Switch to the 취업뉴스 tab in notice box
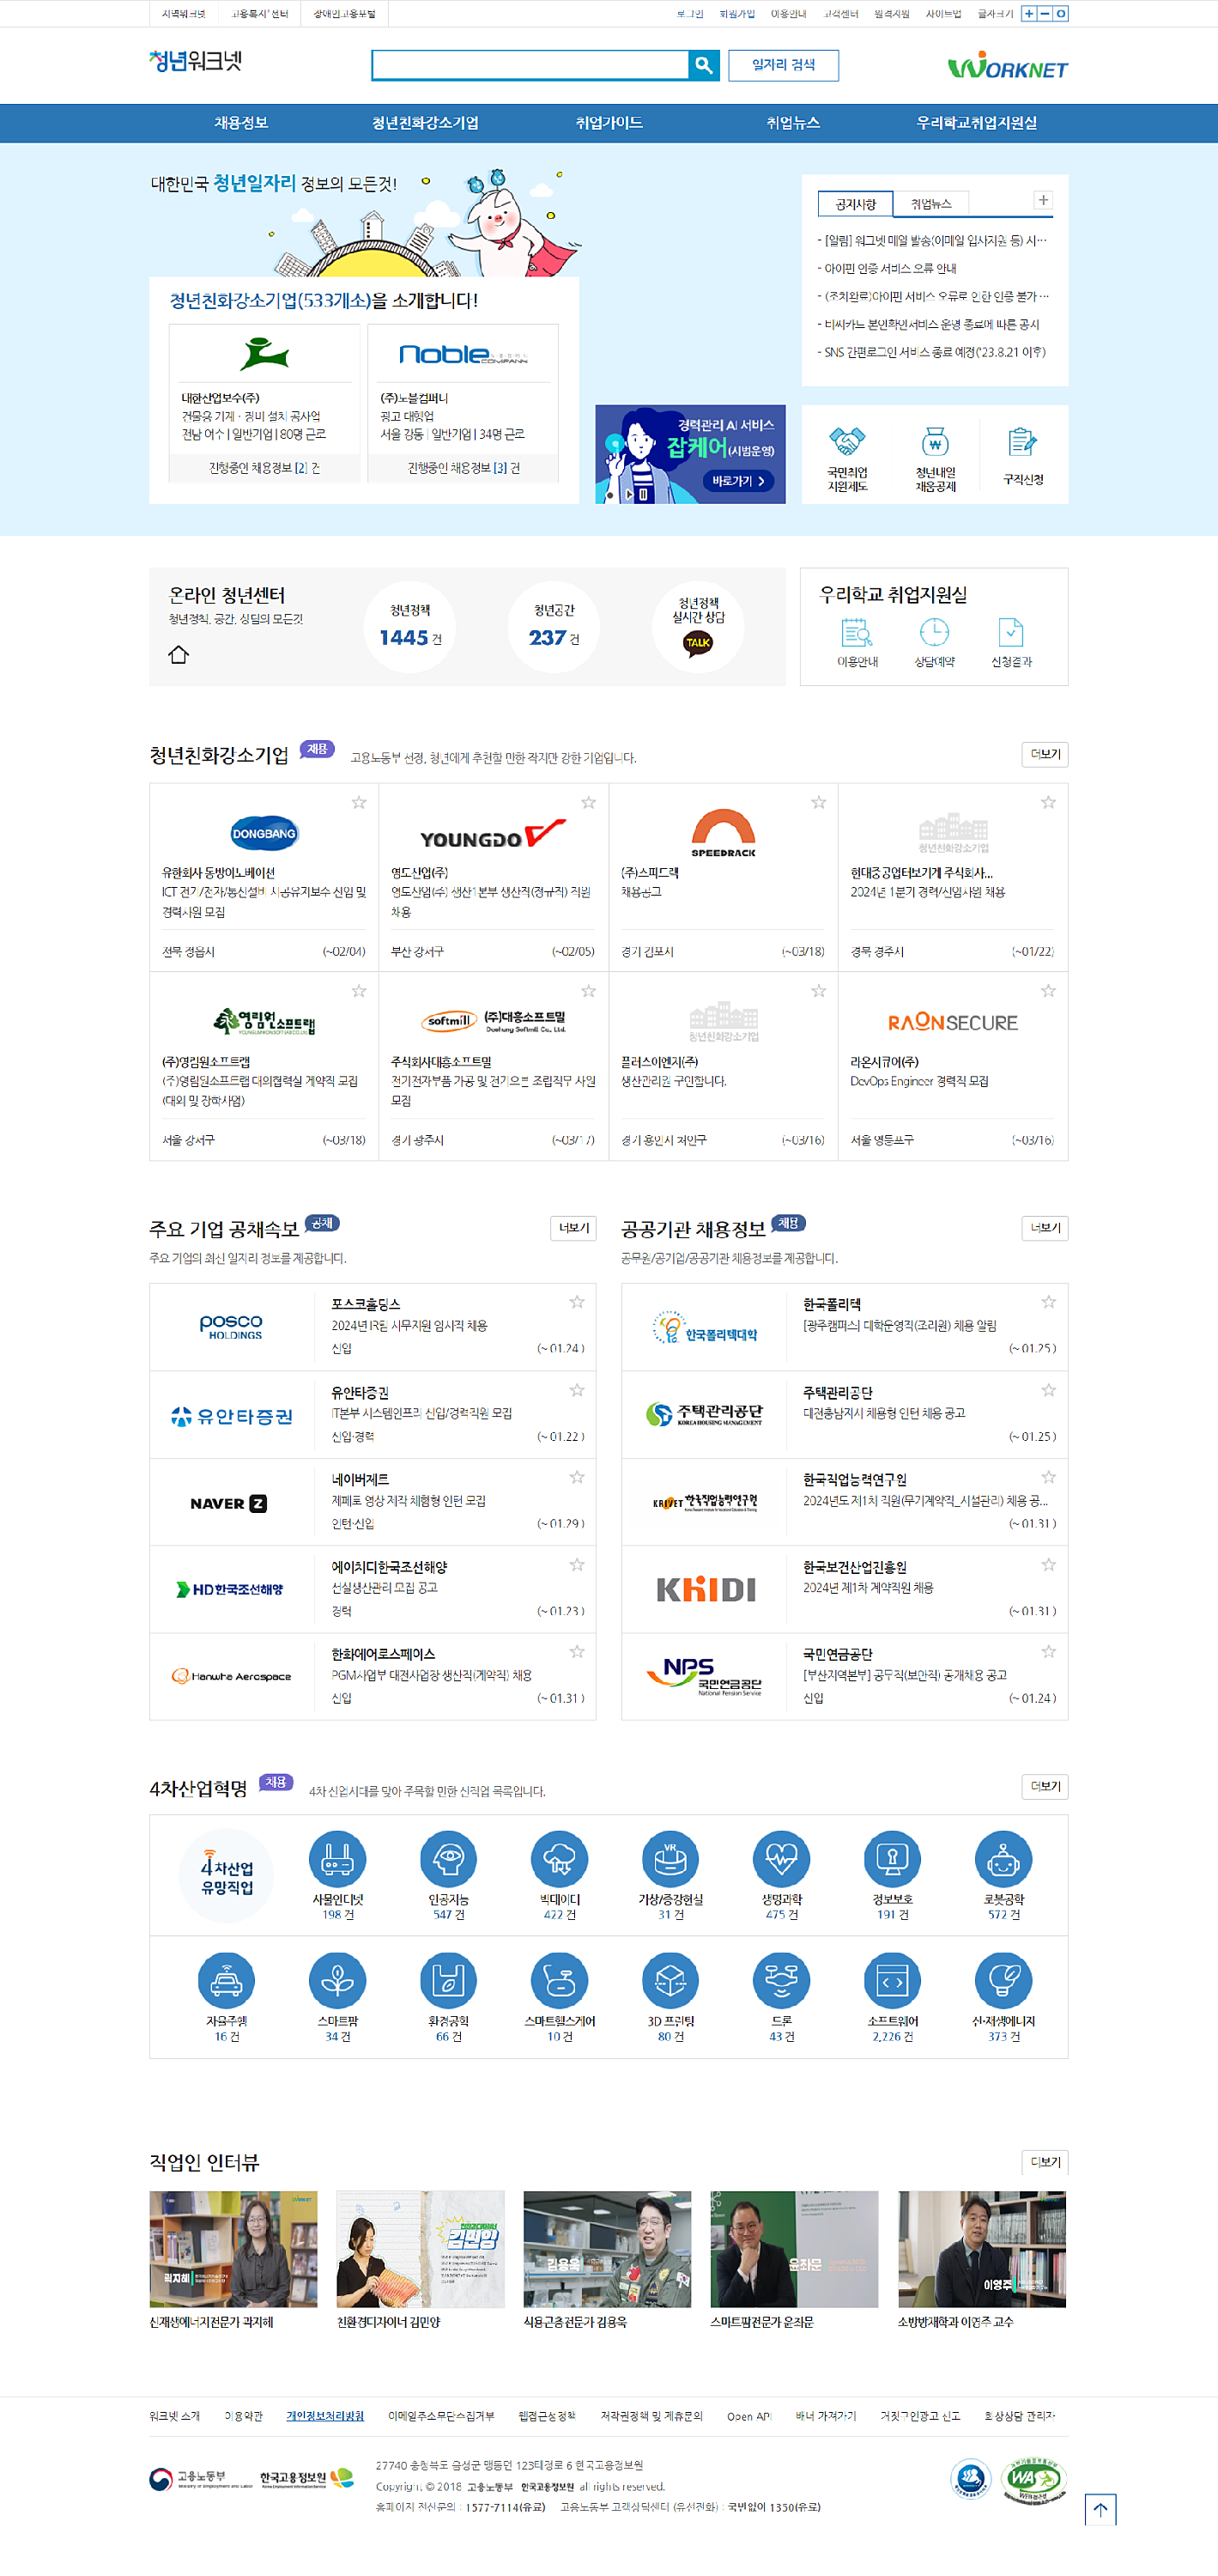Screen dimensions: 1218x2576 click(x=931, y=204)
